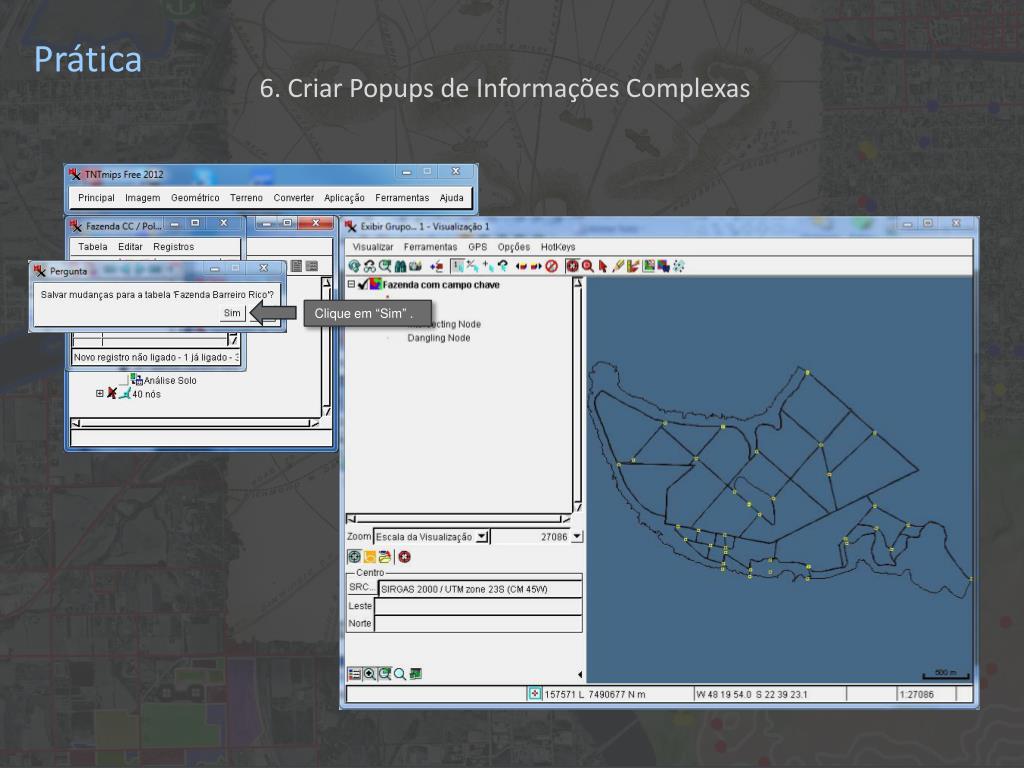The height and width of the screenshot is (768, 1024).
Task: Click the green monitor icon at sidebar bottom
Action: tap(415, 674)
